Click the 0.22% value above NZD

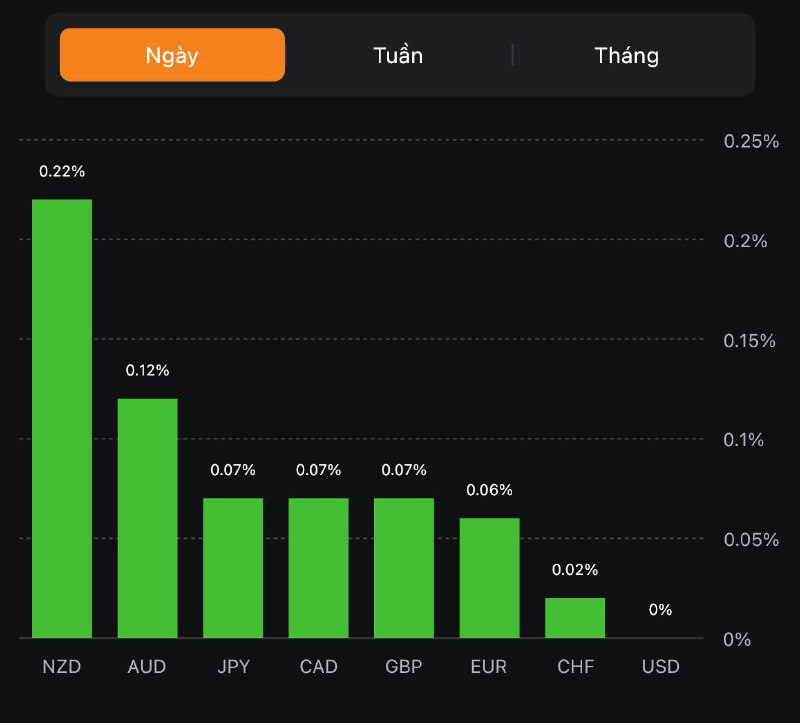coord(62,171)
